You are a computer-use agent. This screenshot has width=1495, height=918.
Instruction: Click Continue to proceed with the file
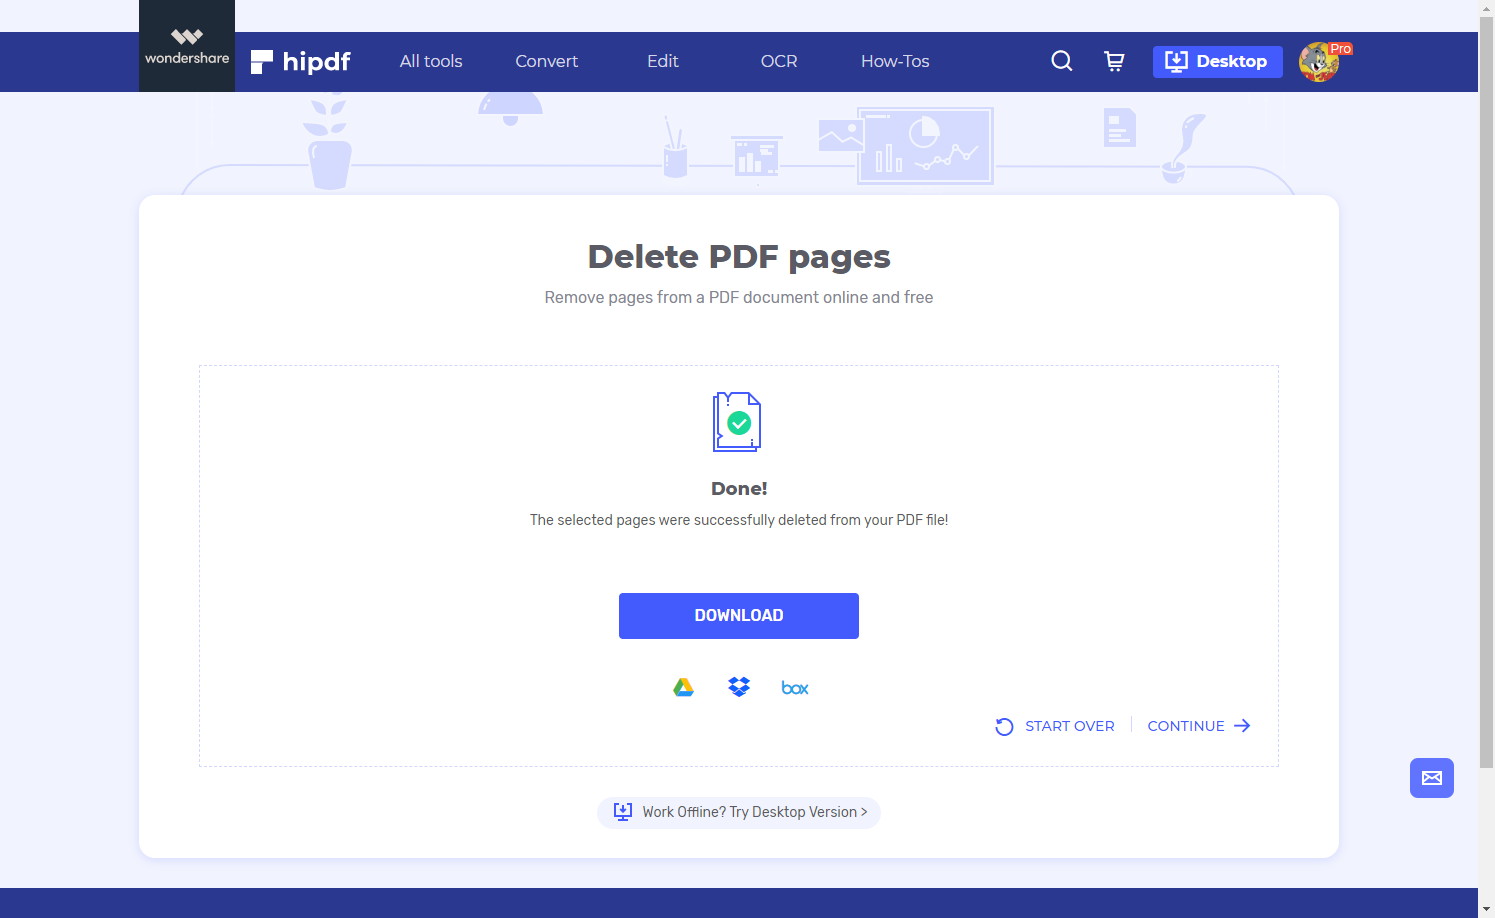click(1186, 726)
